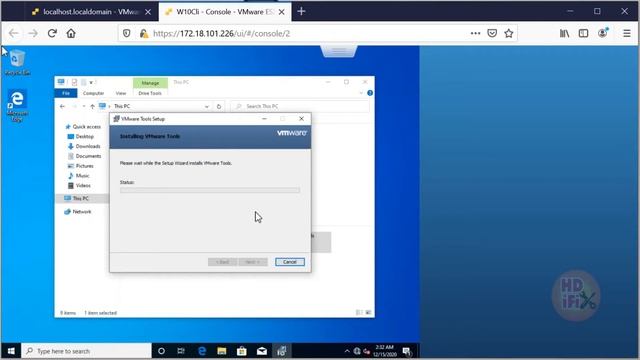The height and width of the screenshot is (360, 640).
Task: Open recent locations dropdown arrow
Action: [84, 106]
